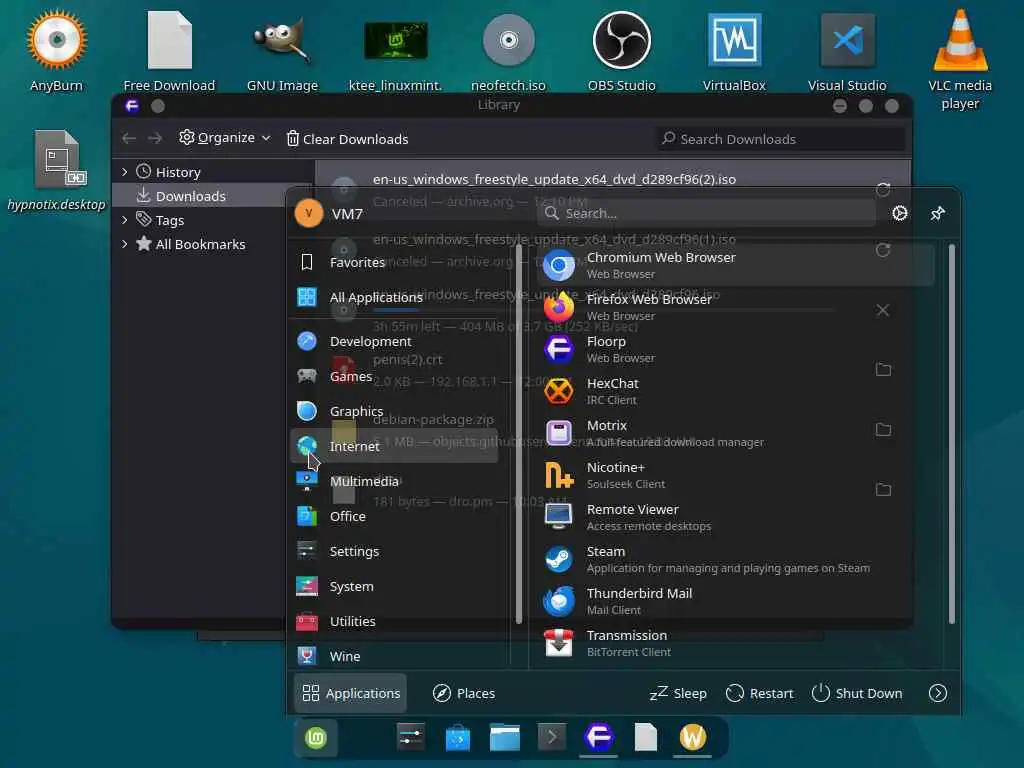Open System Settings from taskbar
Screen dimensions: 1024x768
click(x=411, y=738)
